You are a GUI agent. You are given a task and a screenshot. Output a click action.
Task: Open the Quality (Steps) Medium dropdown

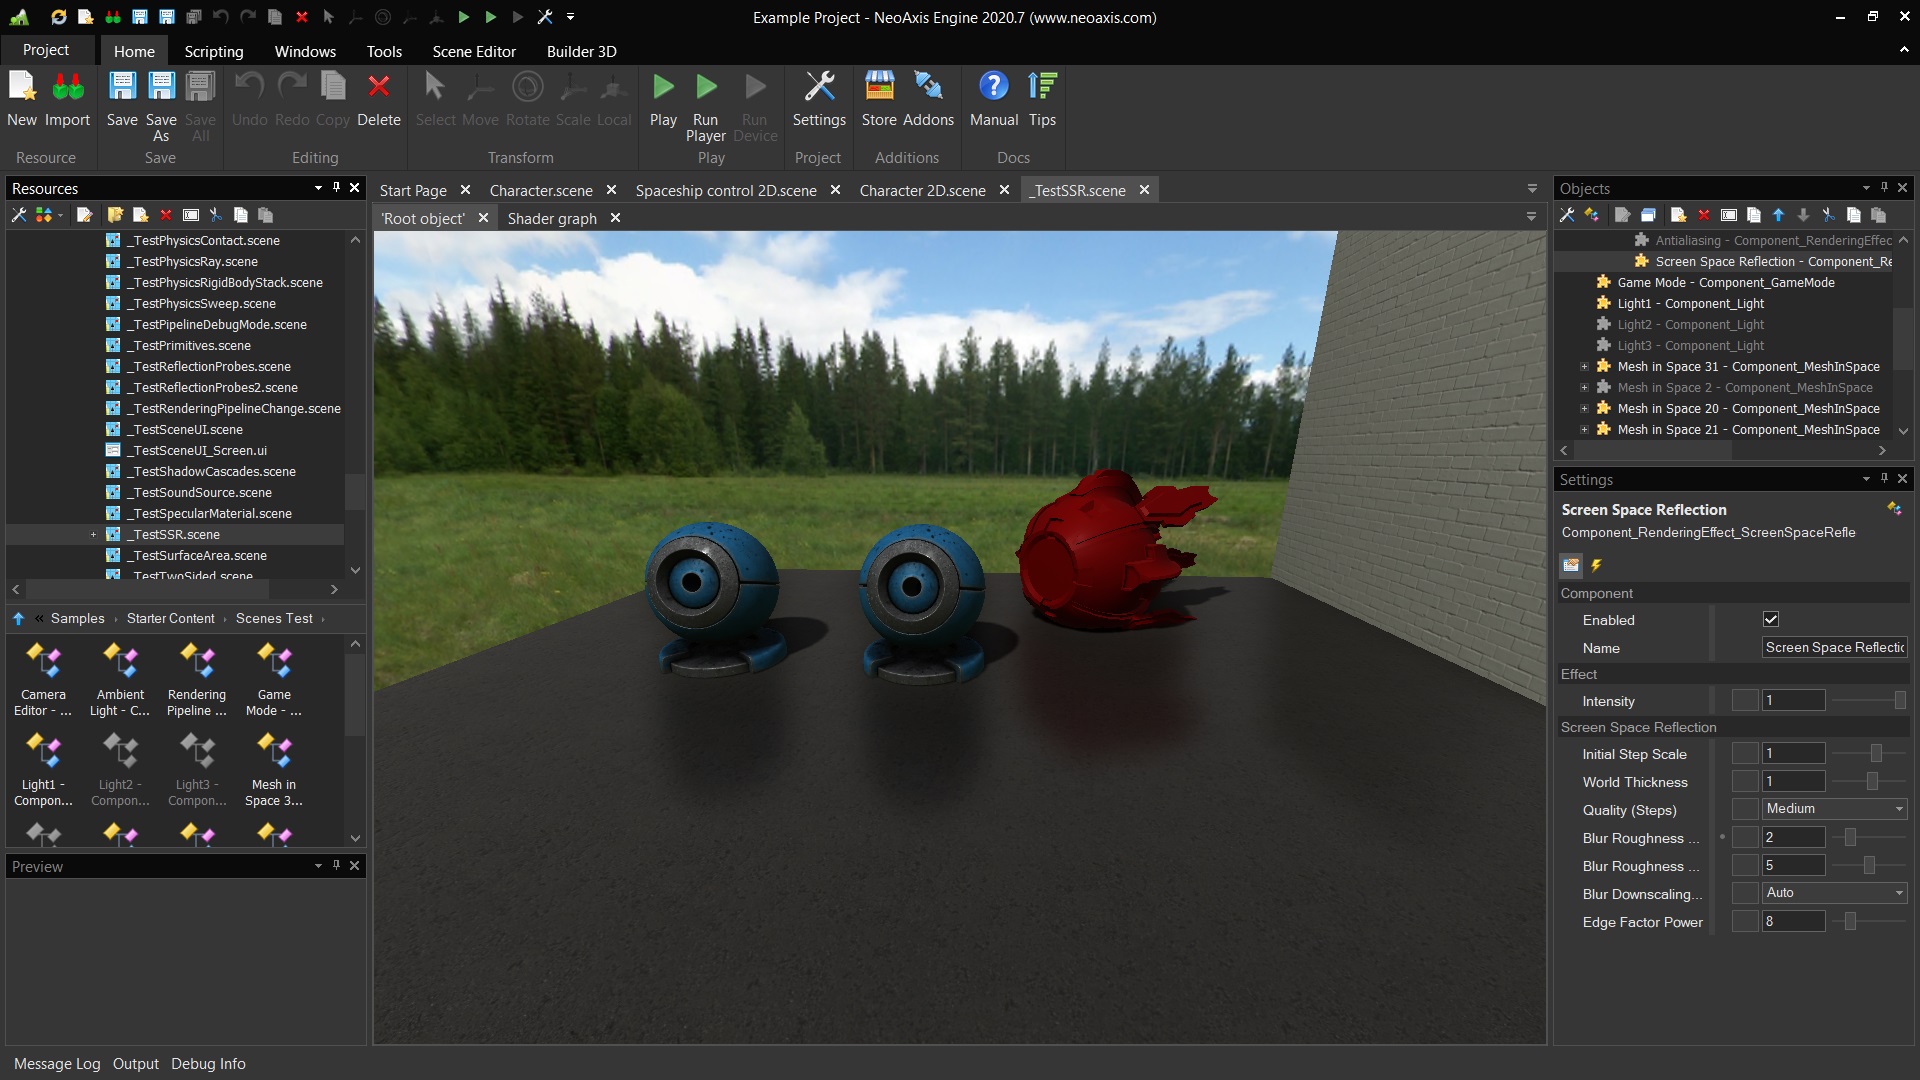(x=1834, y=809)
